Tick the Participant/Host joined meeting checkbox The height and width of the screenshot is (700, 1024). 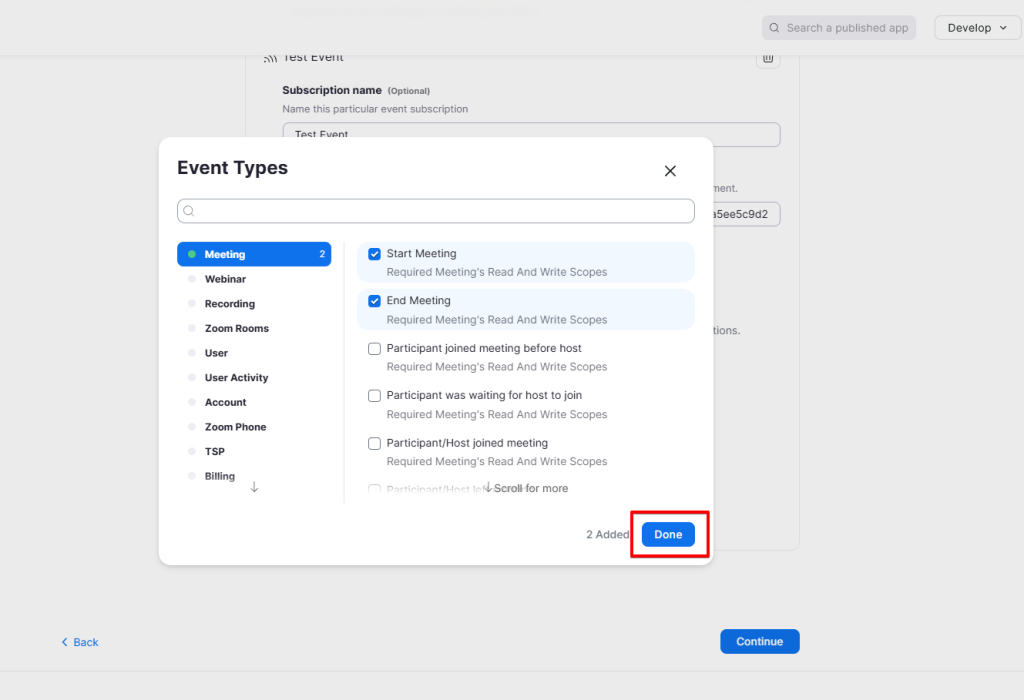pos(375,443)
